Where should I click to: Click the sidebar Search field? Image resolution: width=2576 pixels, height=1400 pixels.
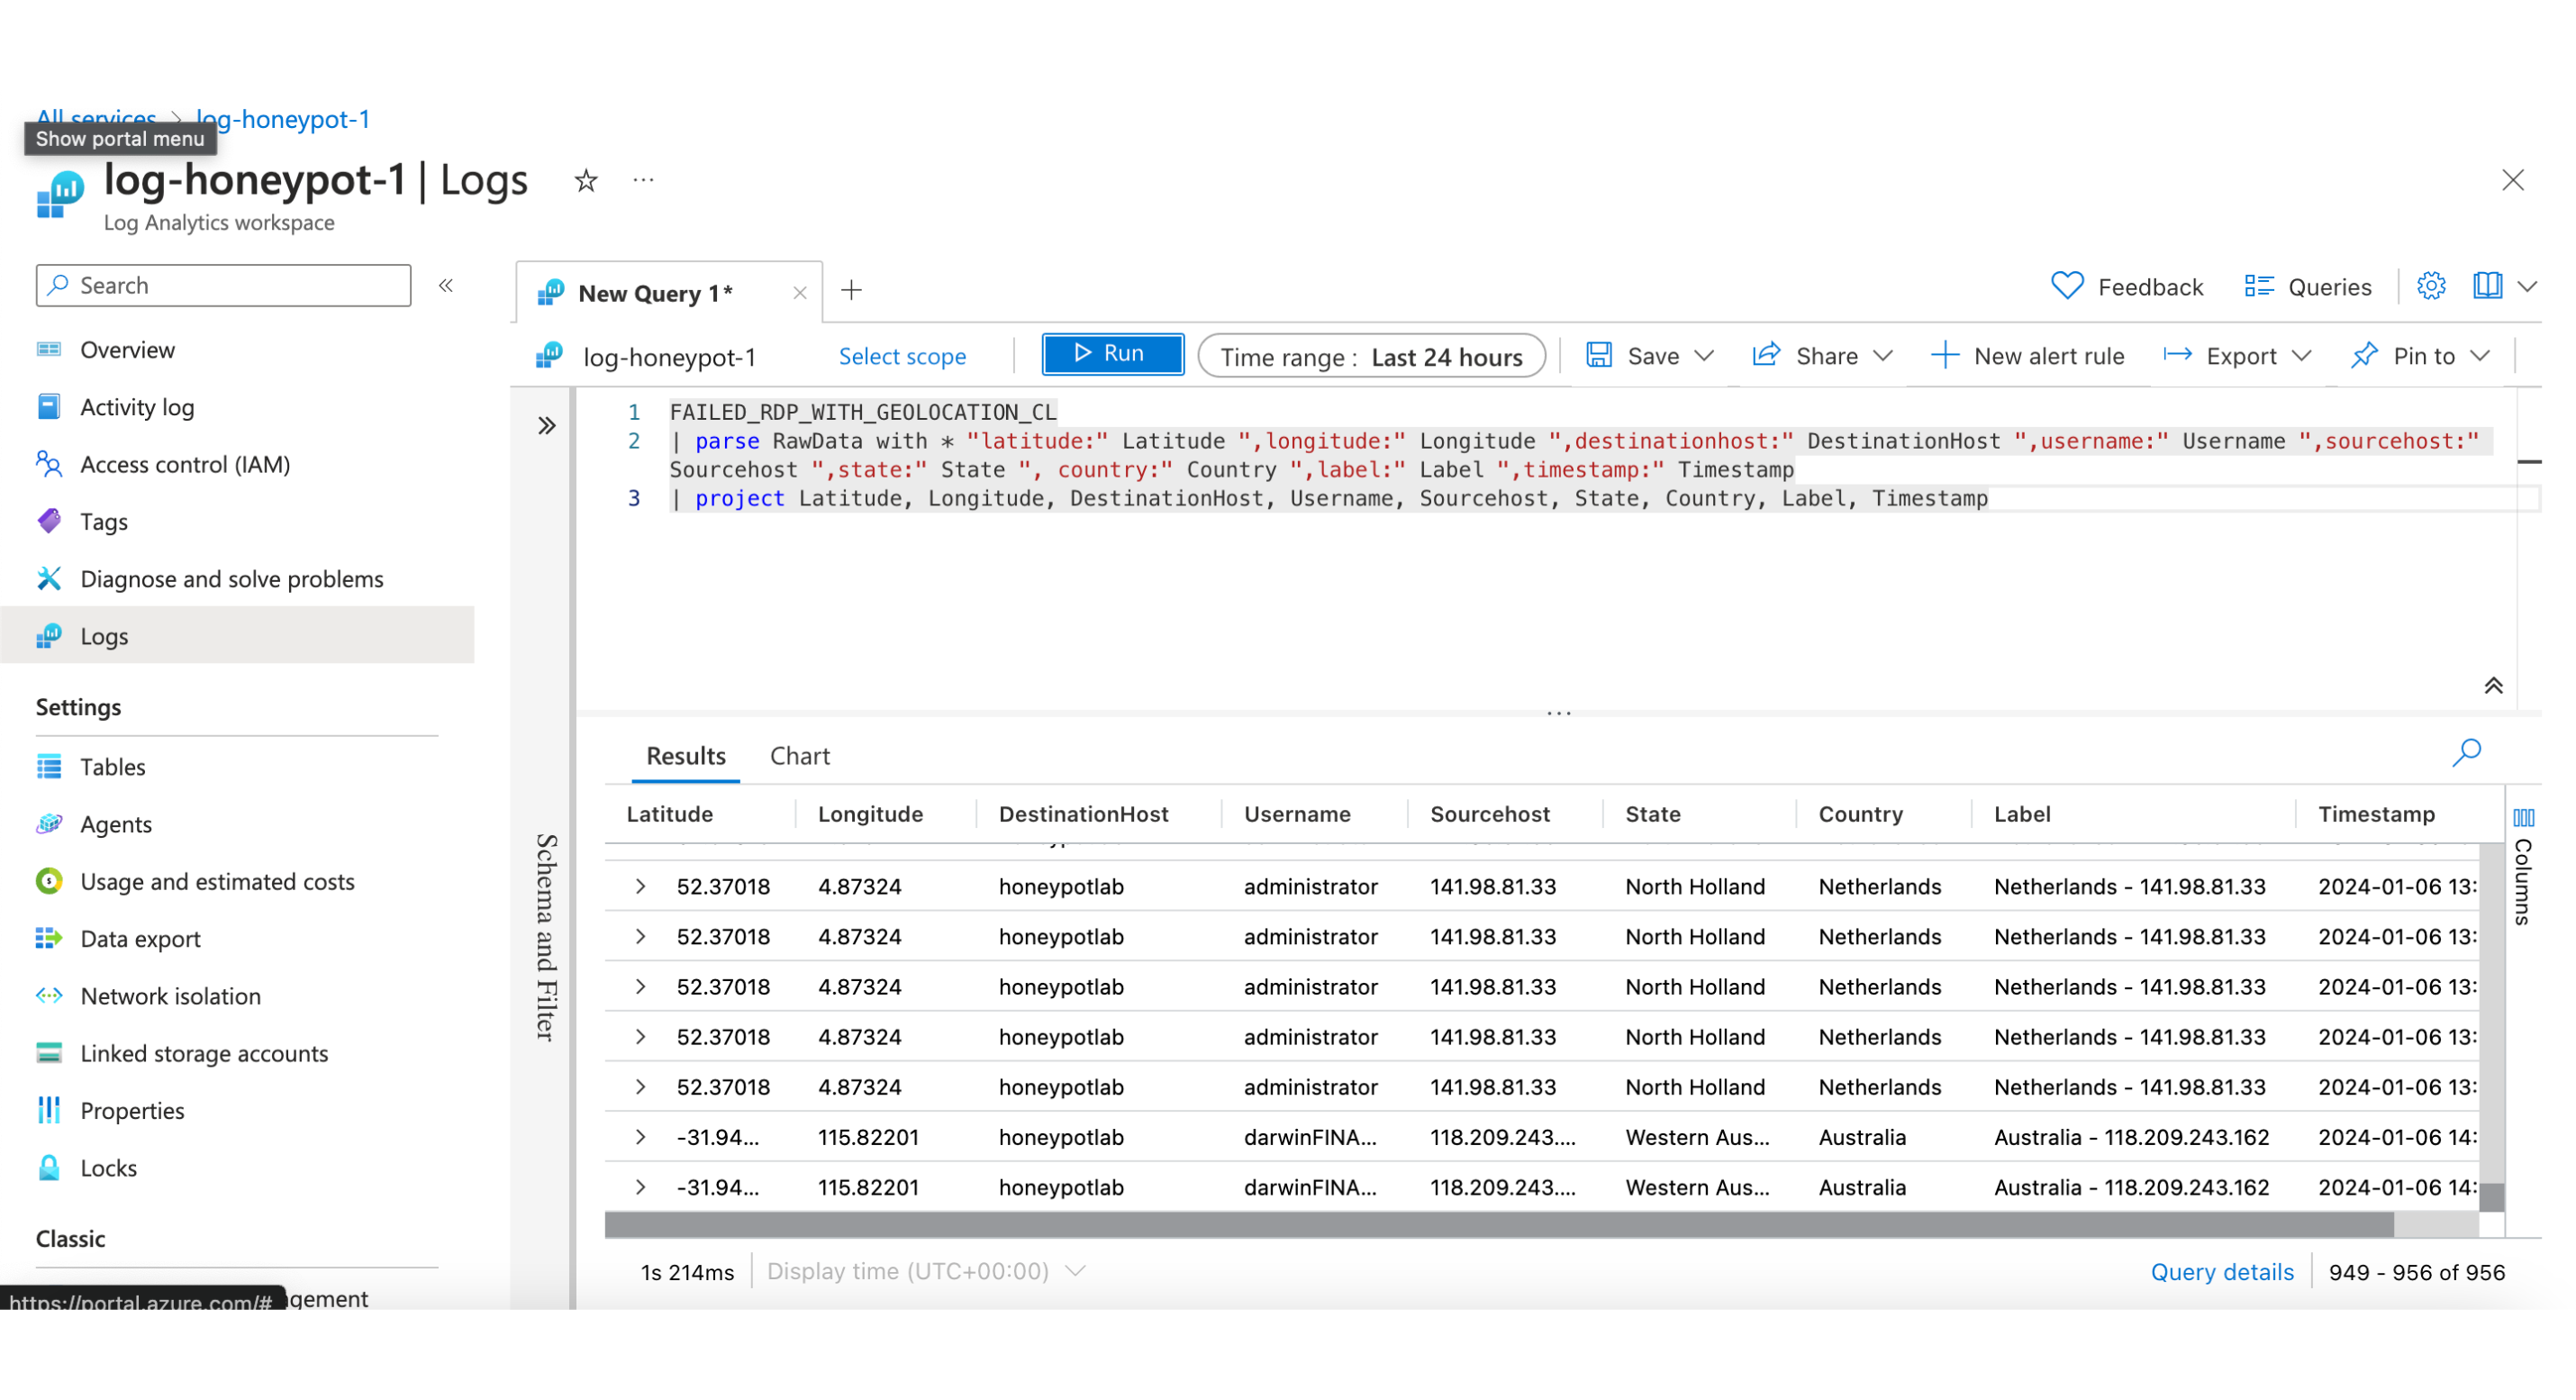[x=224, y=286]
